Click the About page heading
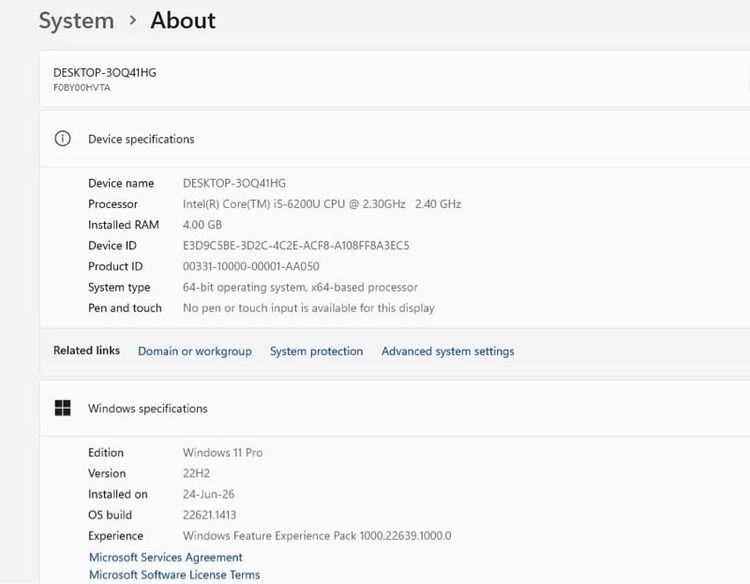 (183, 21)
